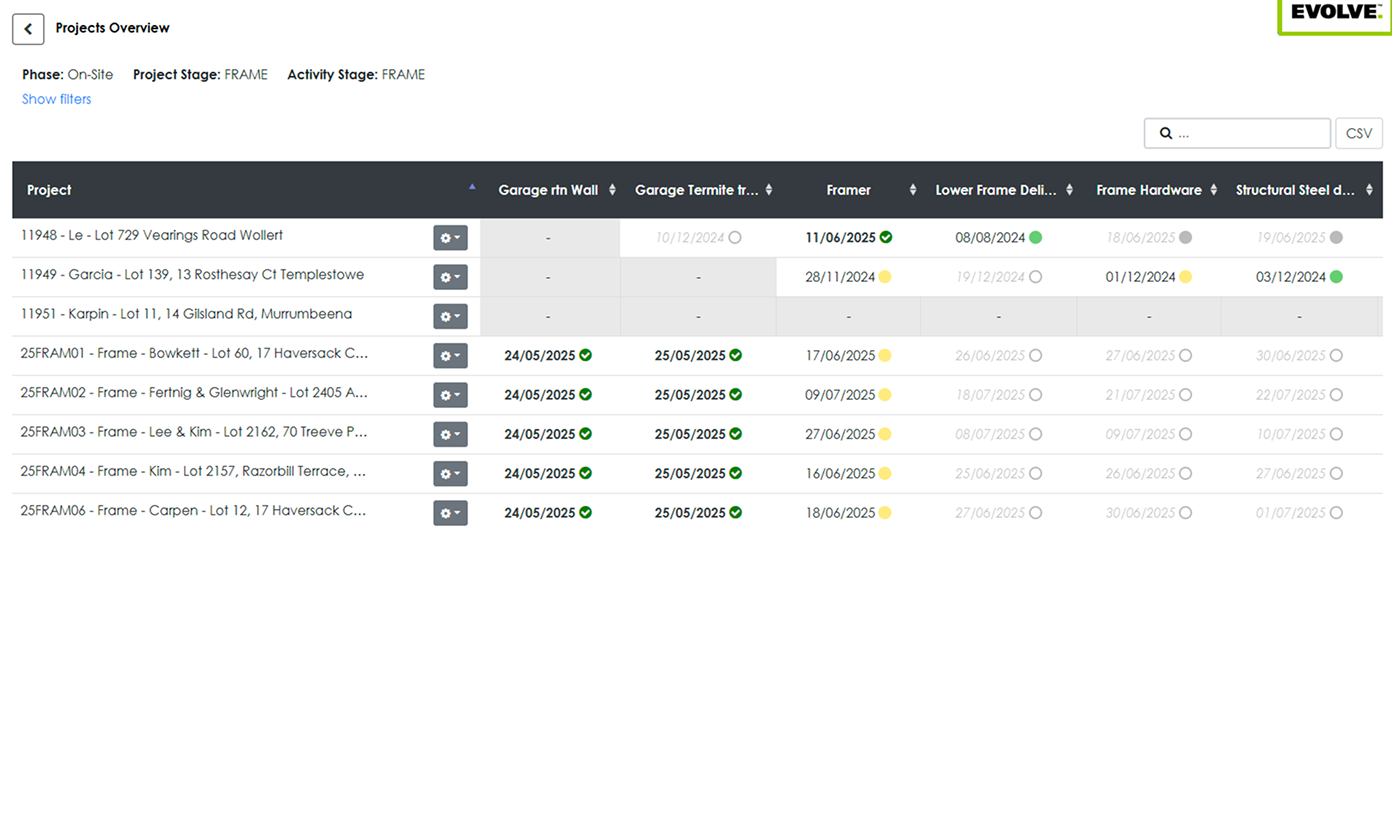Click yellow dot for 25FRAM06 Framer
Viewport: 1392px width, 836px height.
pos(885,512)
